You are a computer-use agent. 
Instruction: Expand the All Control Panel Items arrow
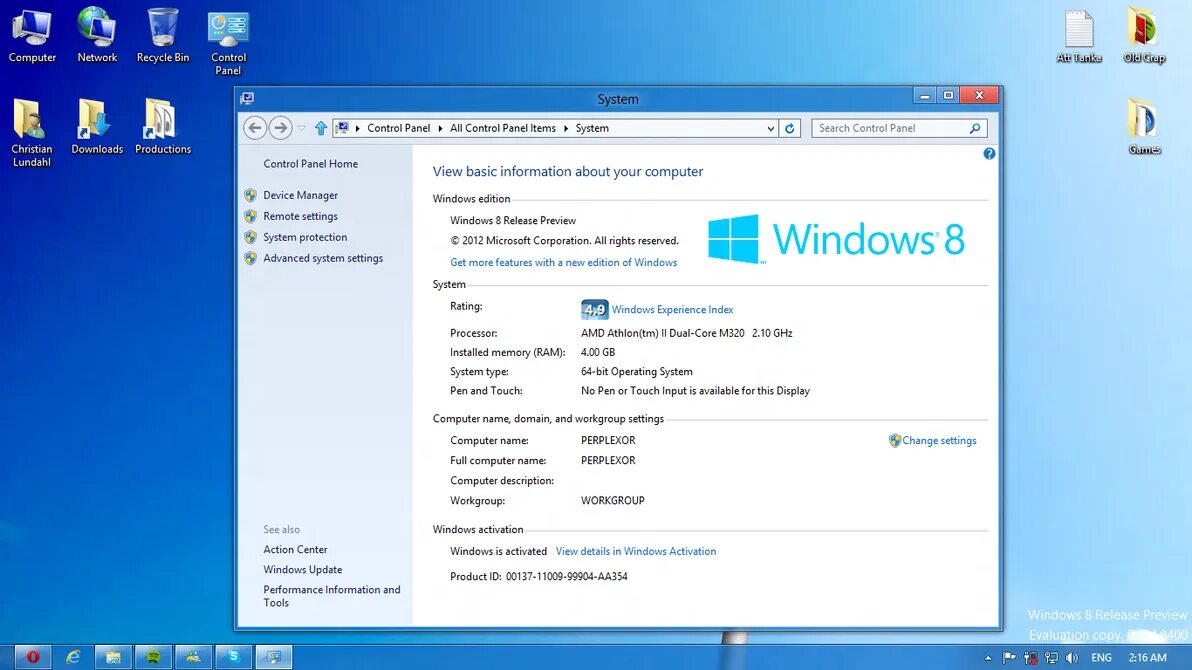566,129
